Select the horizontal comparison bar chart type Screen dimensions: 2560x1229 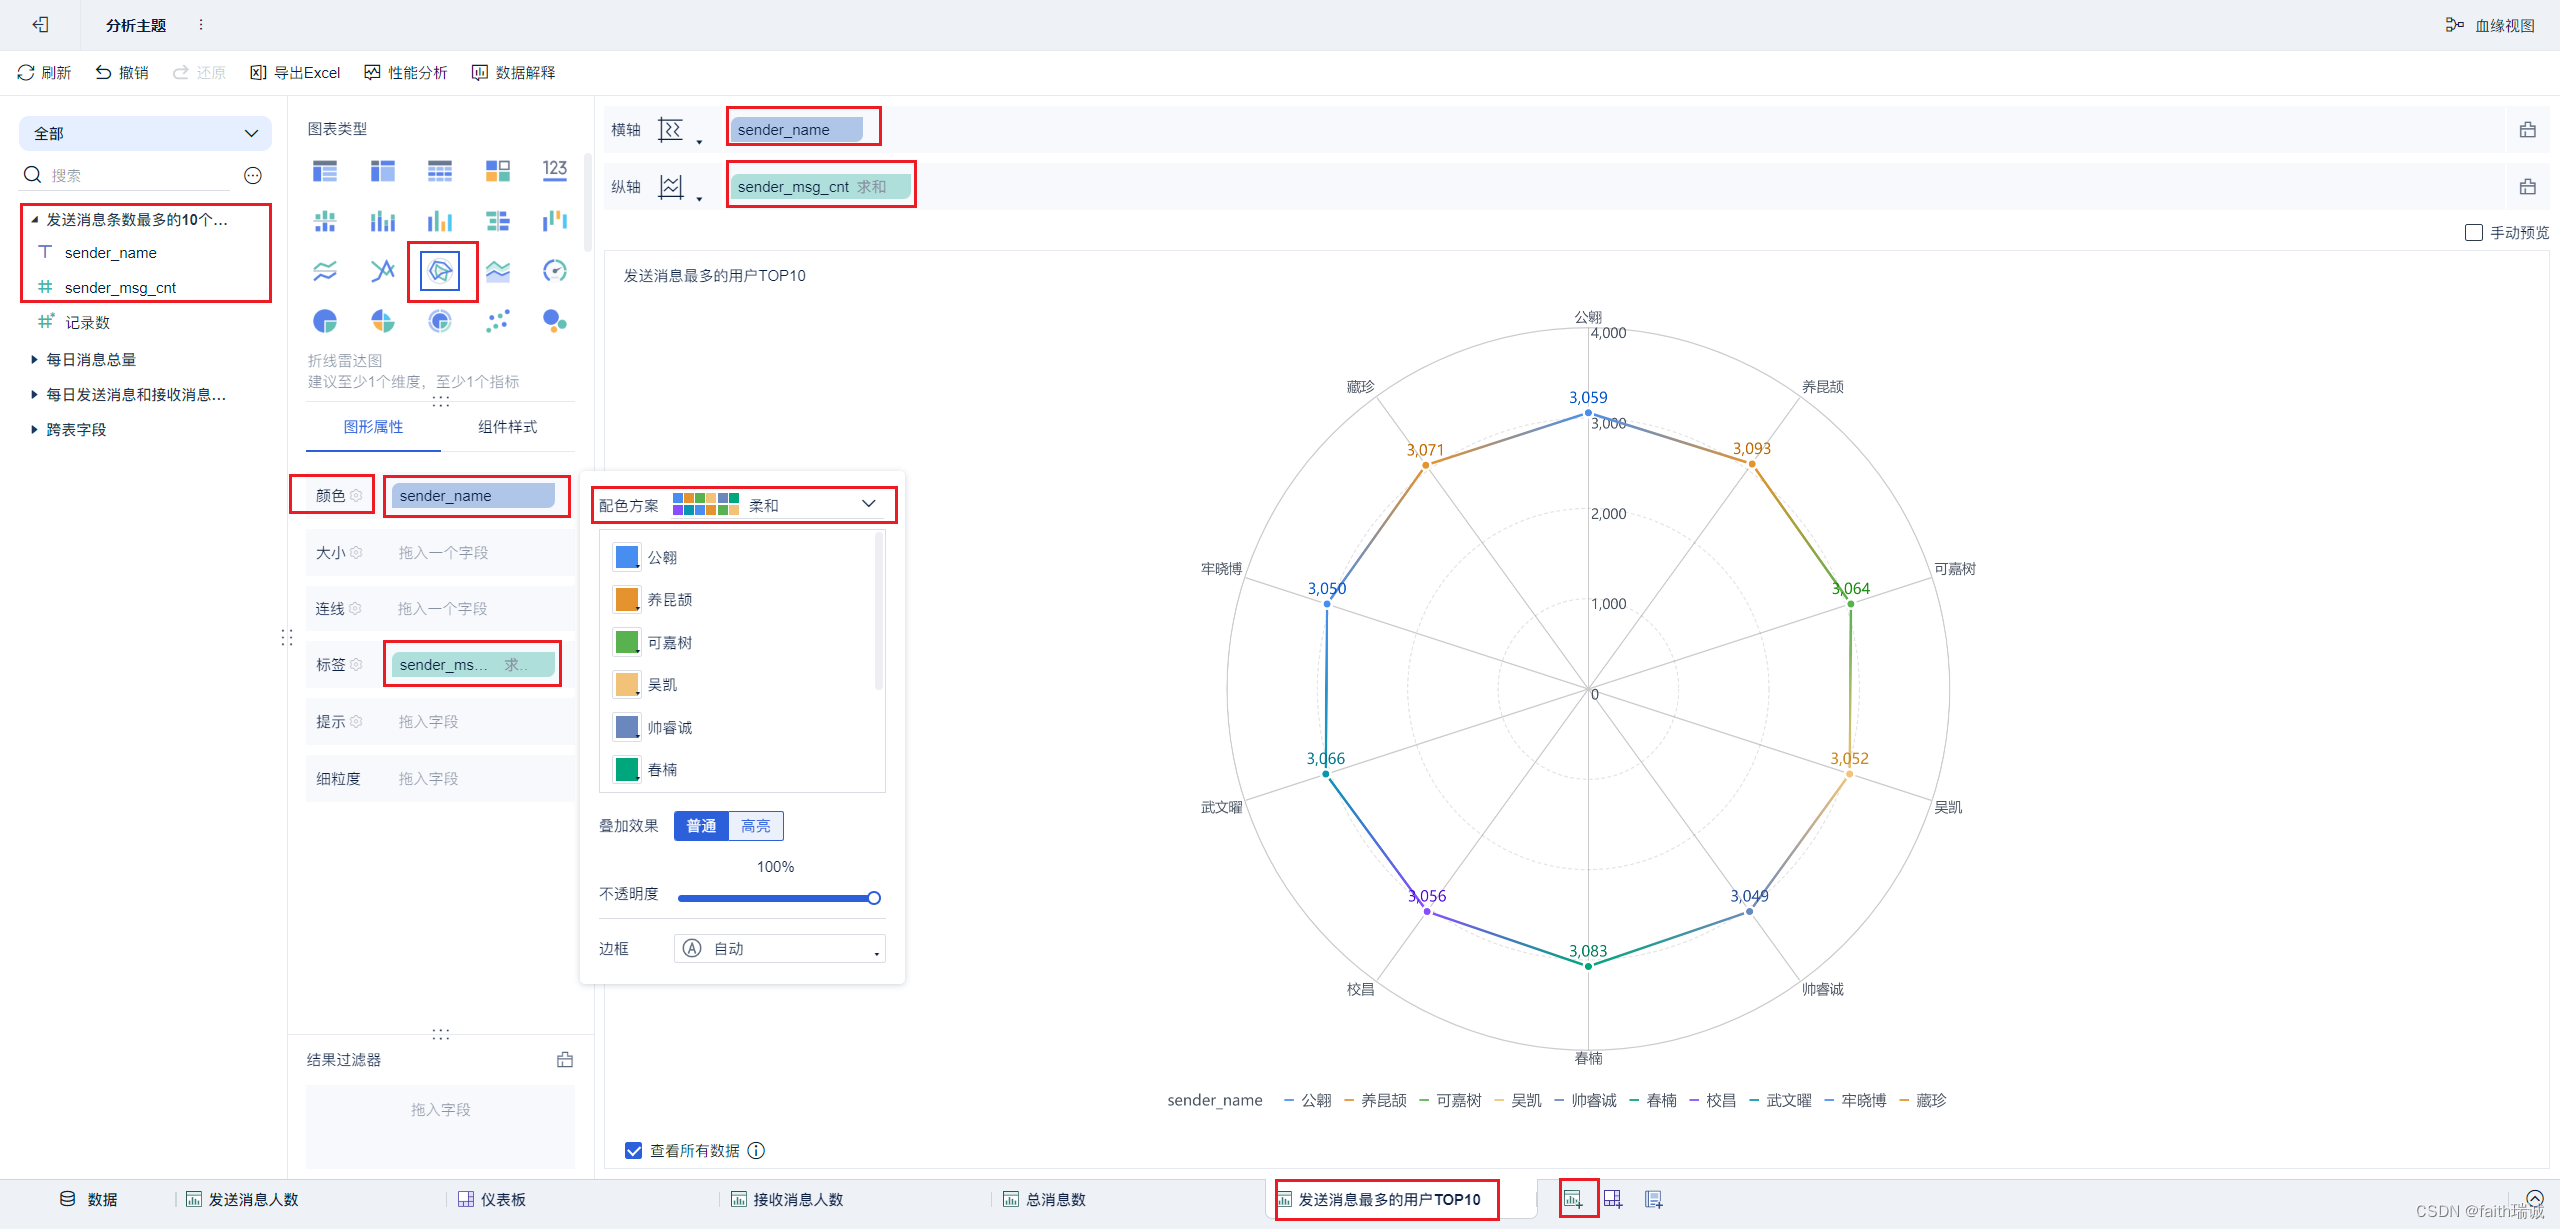(498, 221)
